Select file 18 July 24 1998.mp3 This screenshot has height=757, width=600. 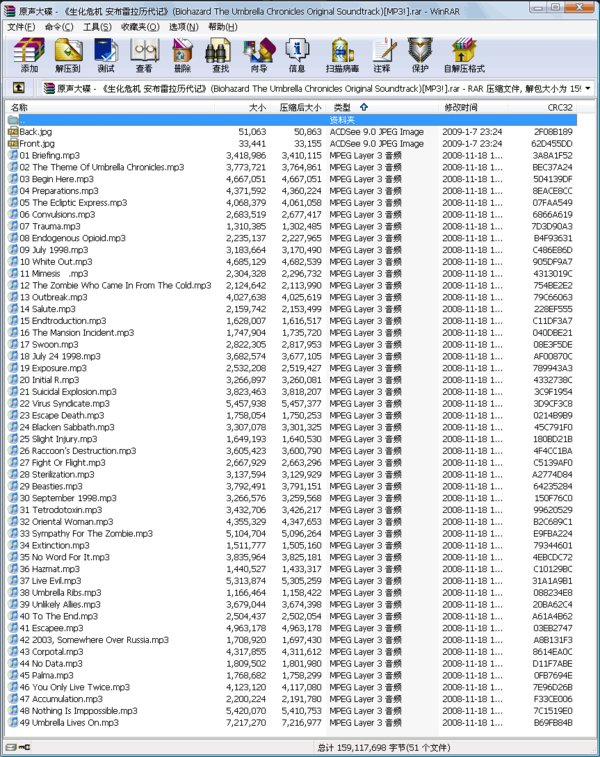[60, 356]
